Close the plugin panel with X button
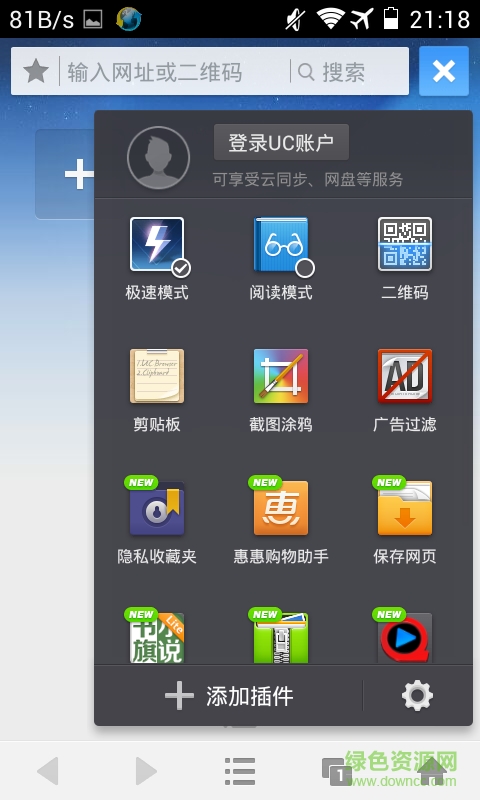Viewport: 480px width, 800px height. point(444,71)
